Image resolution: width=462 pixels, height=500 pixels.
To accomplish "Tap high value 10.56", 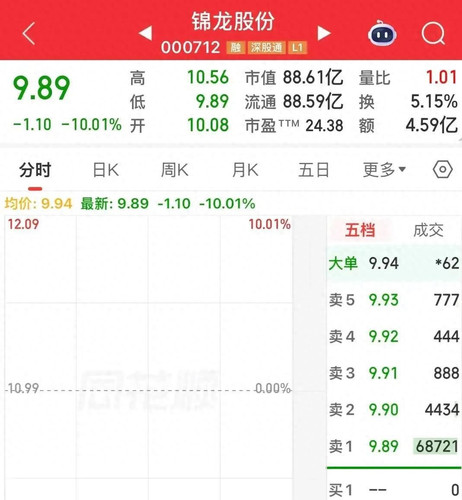I will coord(208,77).
